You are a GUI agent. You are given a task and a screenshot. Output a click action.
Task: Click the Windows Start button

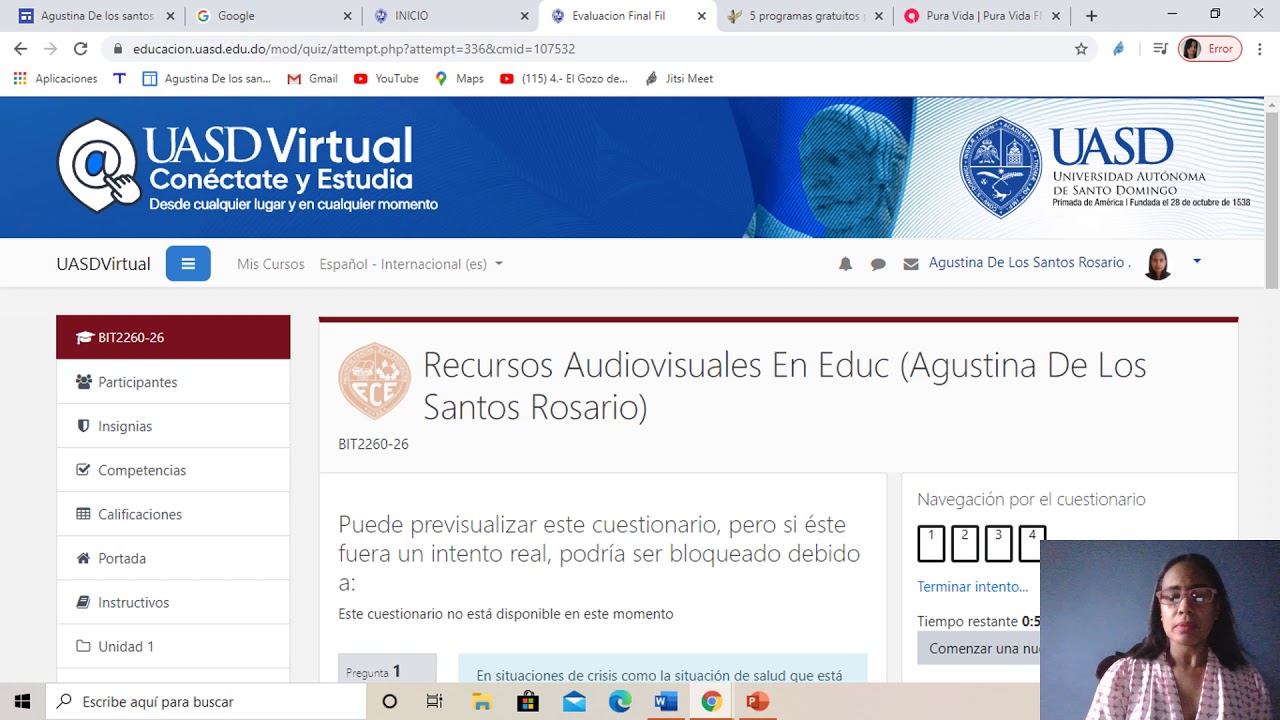tap(22, 702)
